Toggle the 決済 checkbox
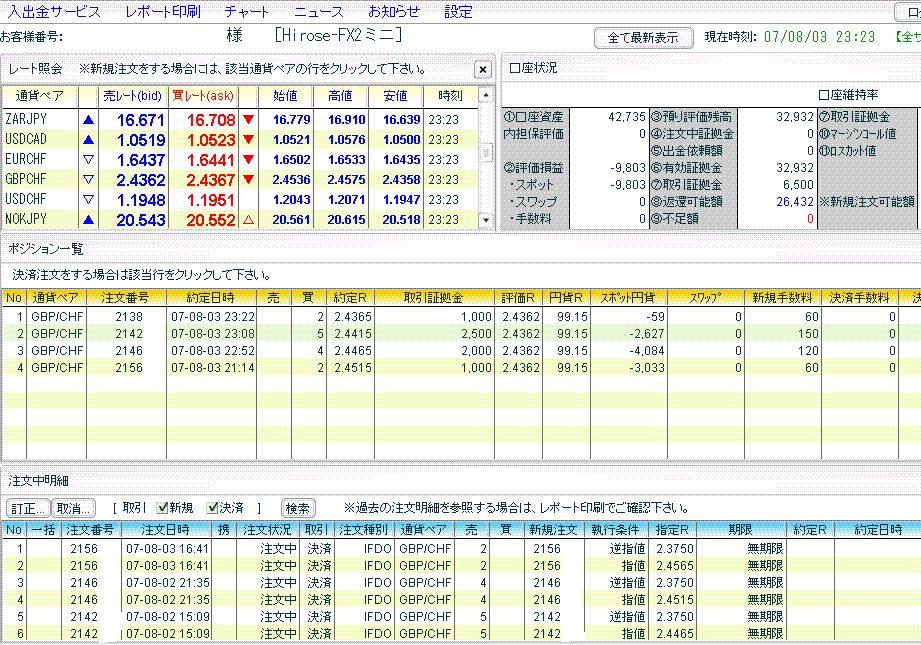Image resolution: width=921 pixels, height=645 pixels. point(213,508)
